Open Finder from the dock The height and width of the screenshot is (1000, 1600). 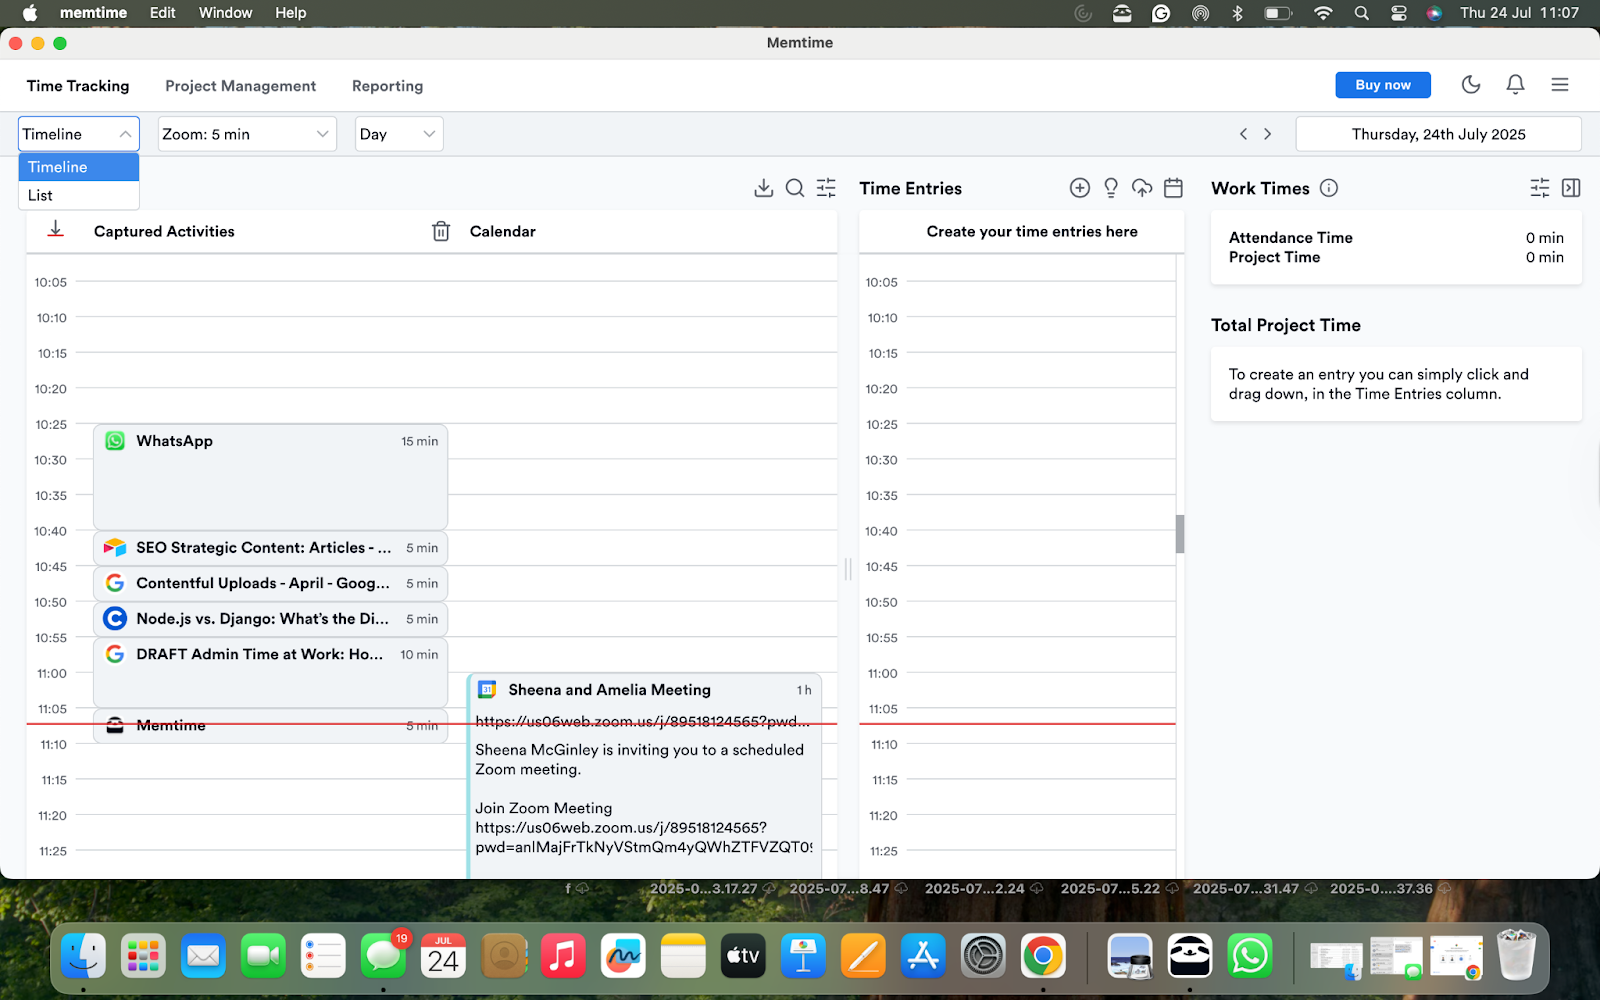(83, 957)
